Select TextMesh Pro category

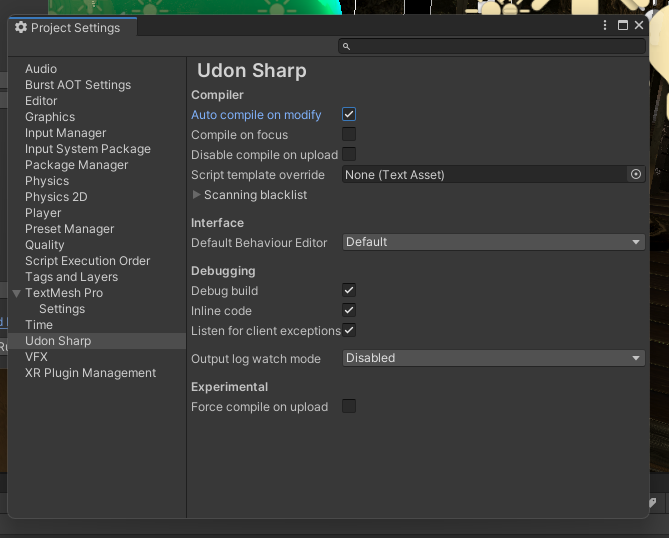pyautogui.click(x=64, y=293)
